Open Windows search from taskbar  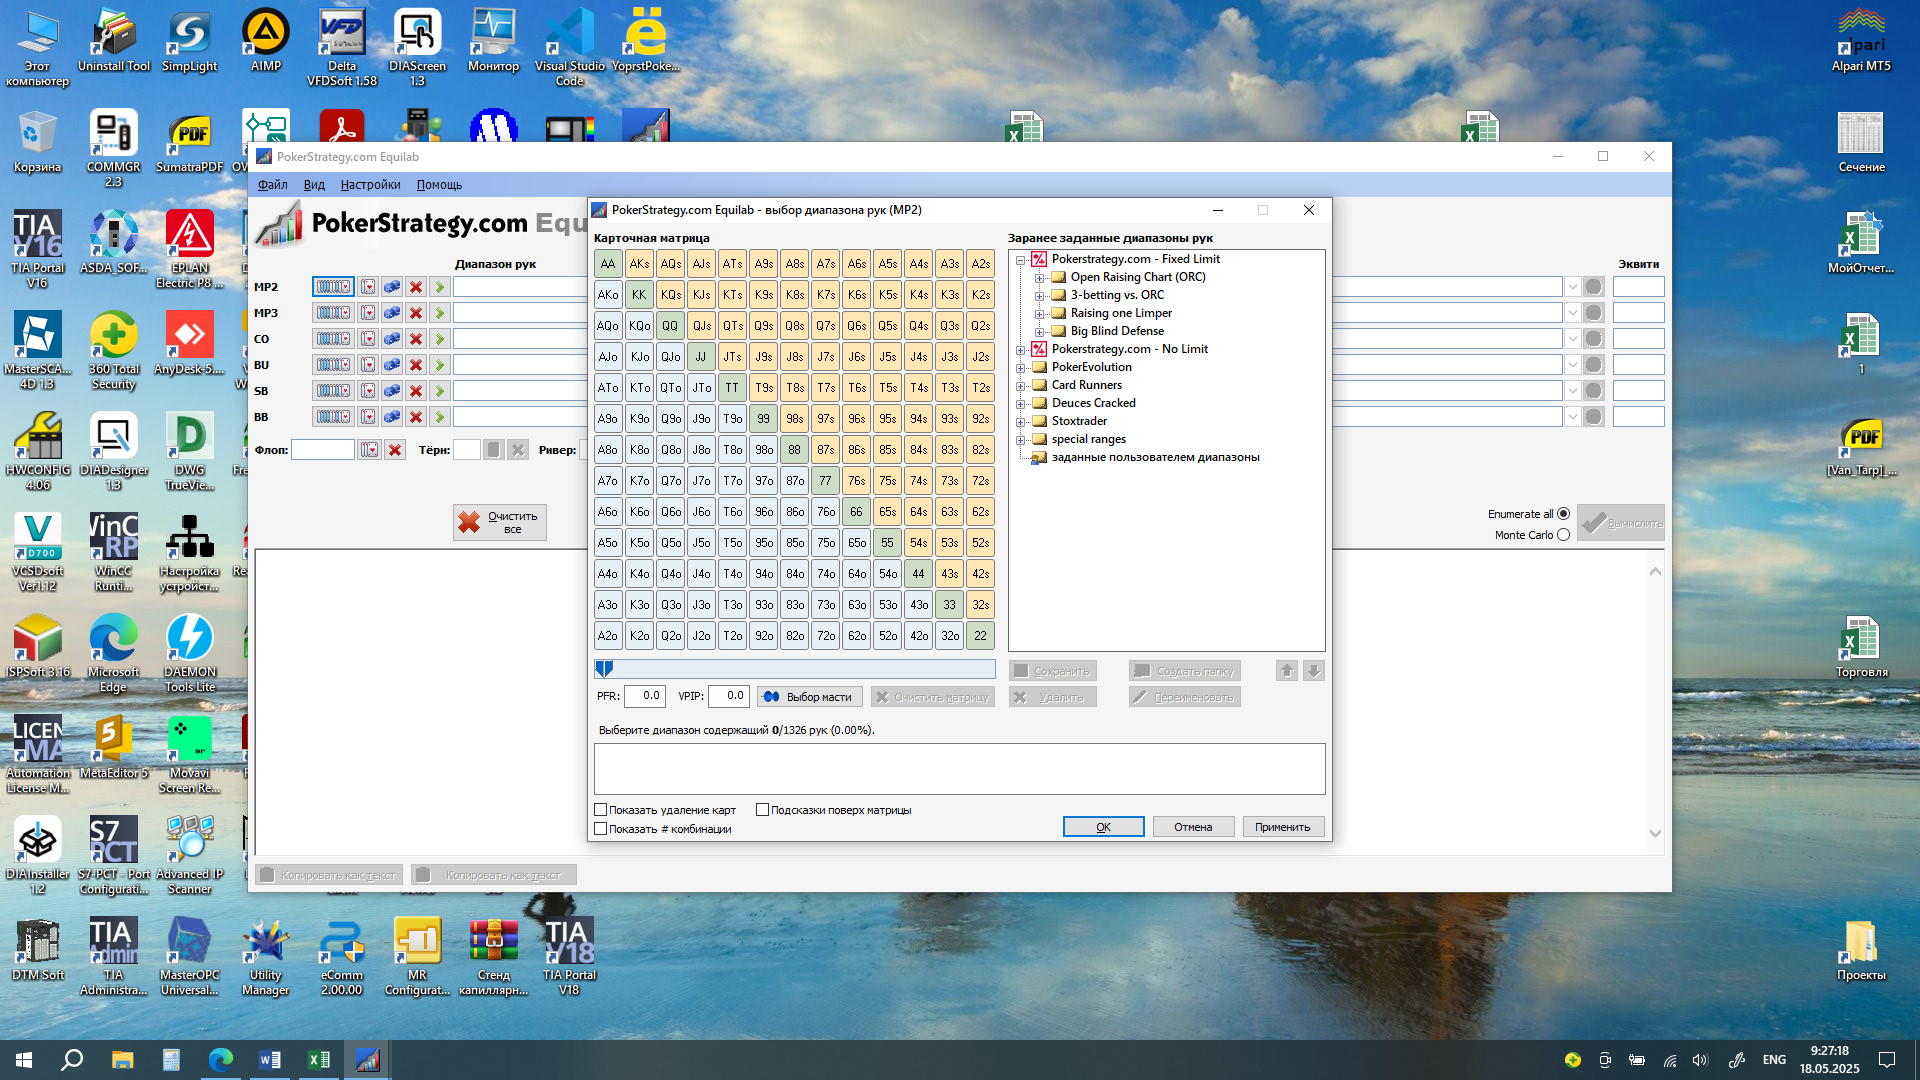point(72,1060)
